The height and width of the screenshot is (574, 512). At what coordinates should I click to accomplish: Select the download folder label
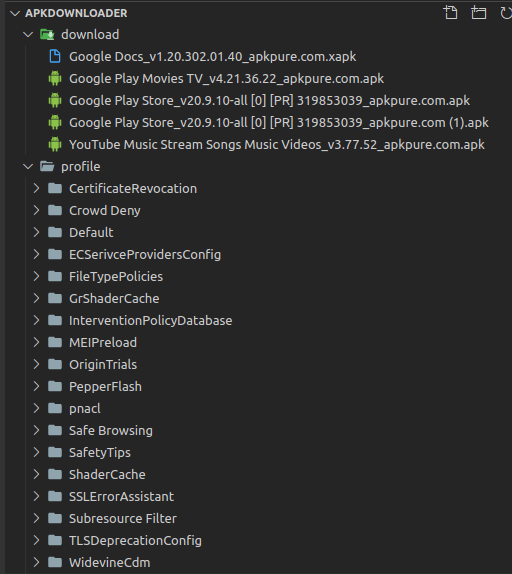[90, 35]
